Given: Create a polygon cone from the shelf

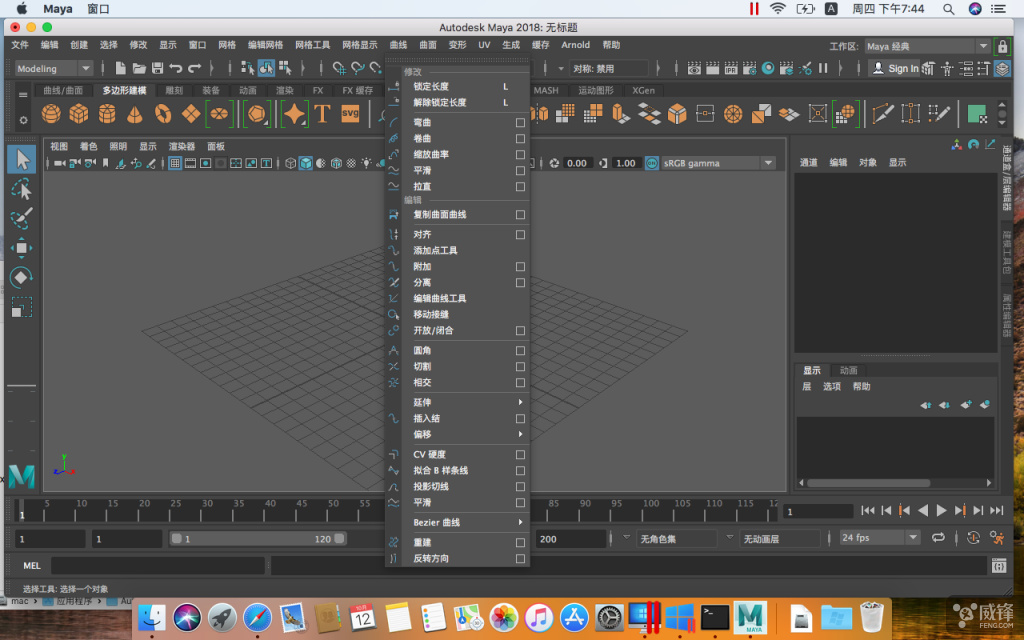Looking at the screenshot, I should click(x=135, y=114).
